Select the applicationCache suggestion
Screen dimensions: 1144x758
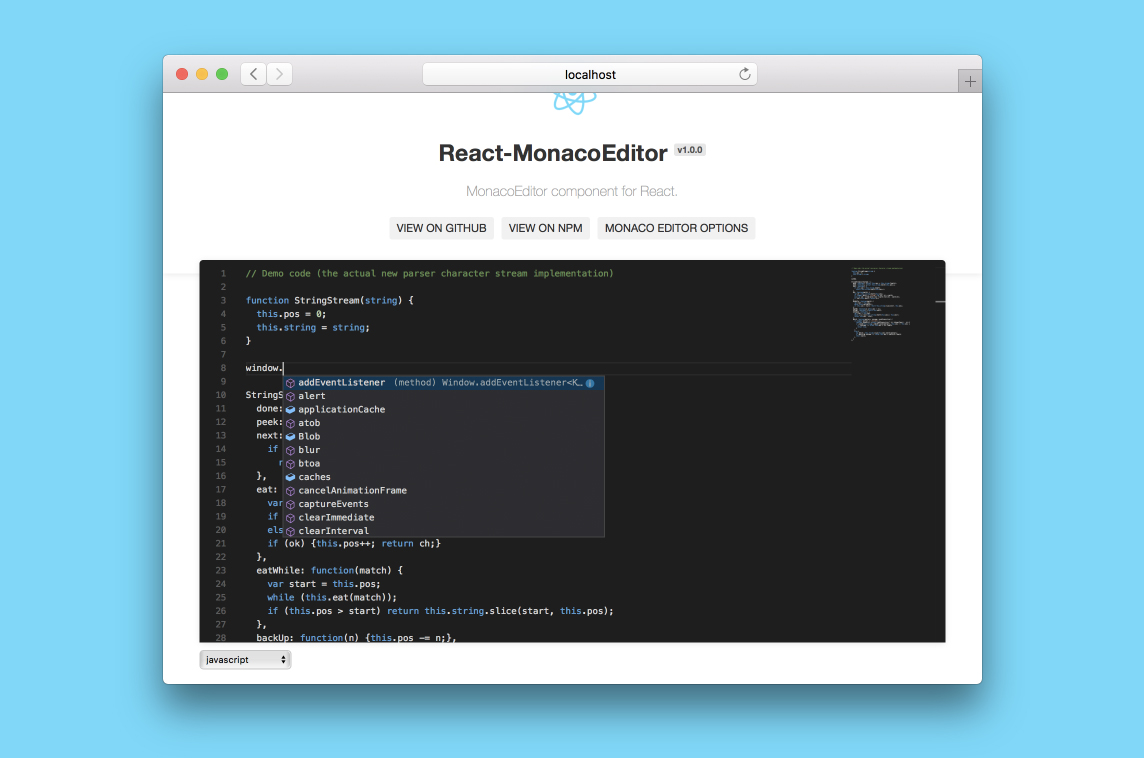pyautogui.click(x=444, y=409)
